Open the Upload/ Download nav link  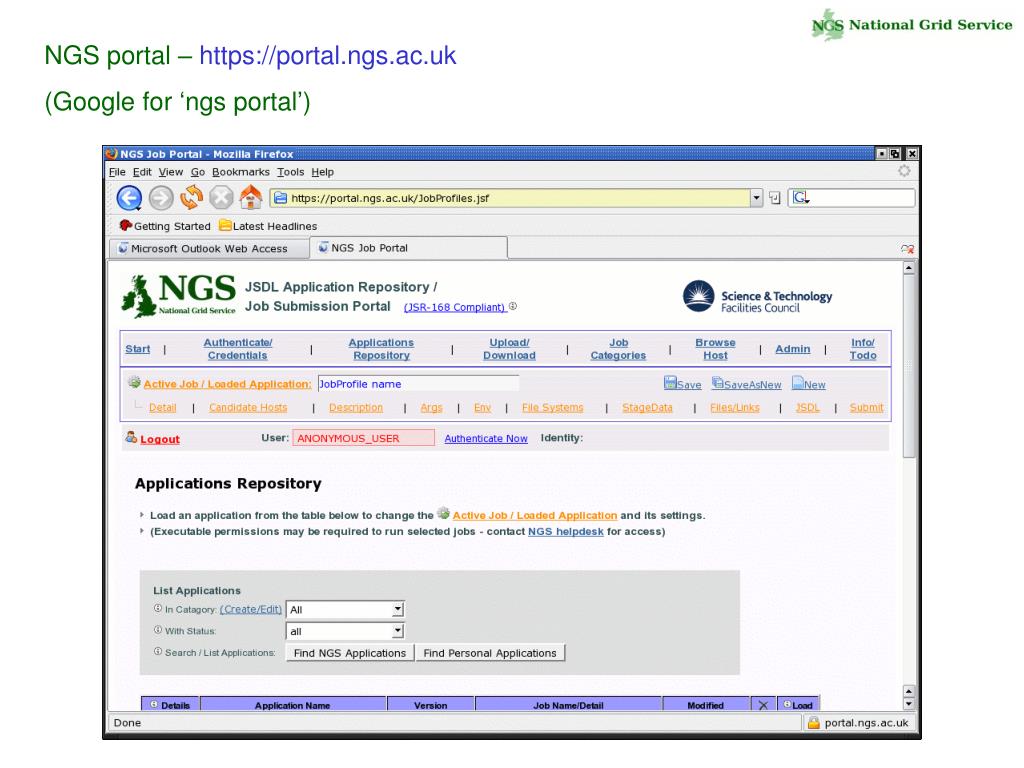click(509, 349)
